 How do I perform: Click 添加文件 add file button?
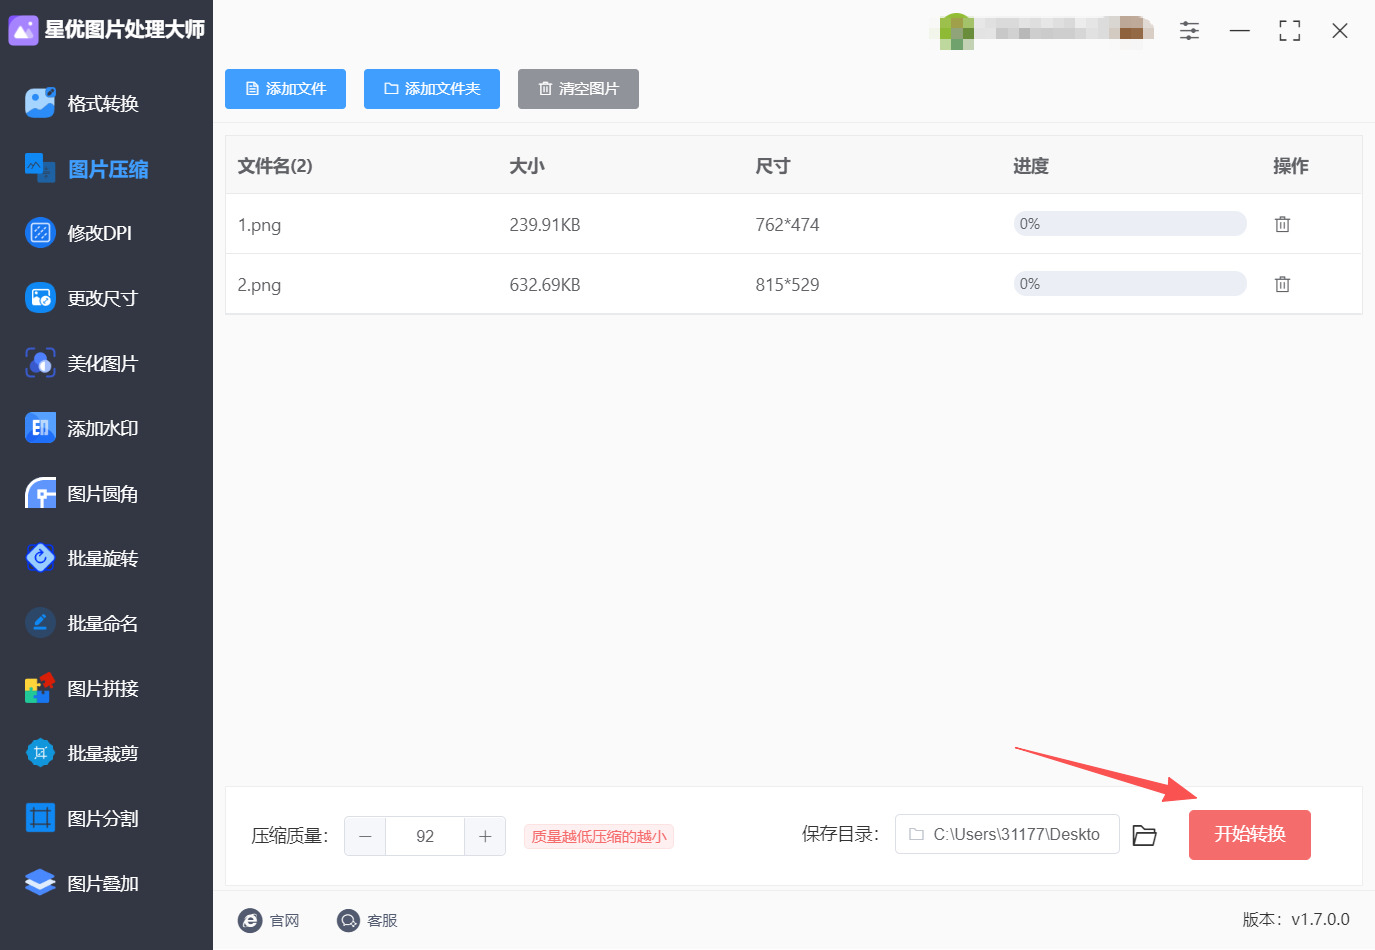click(x=285, y=89)
